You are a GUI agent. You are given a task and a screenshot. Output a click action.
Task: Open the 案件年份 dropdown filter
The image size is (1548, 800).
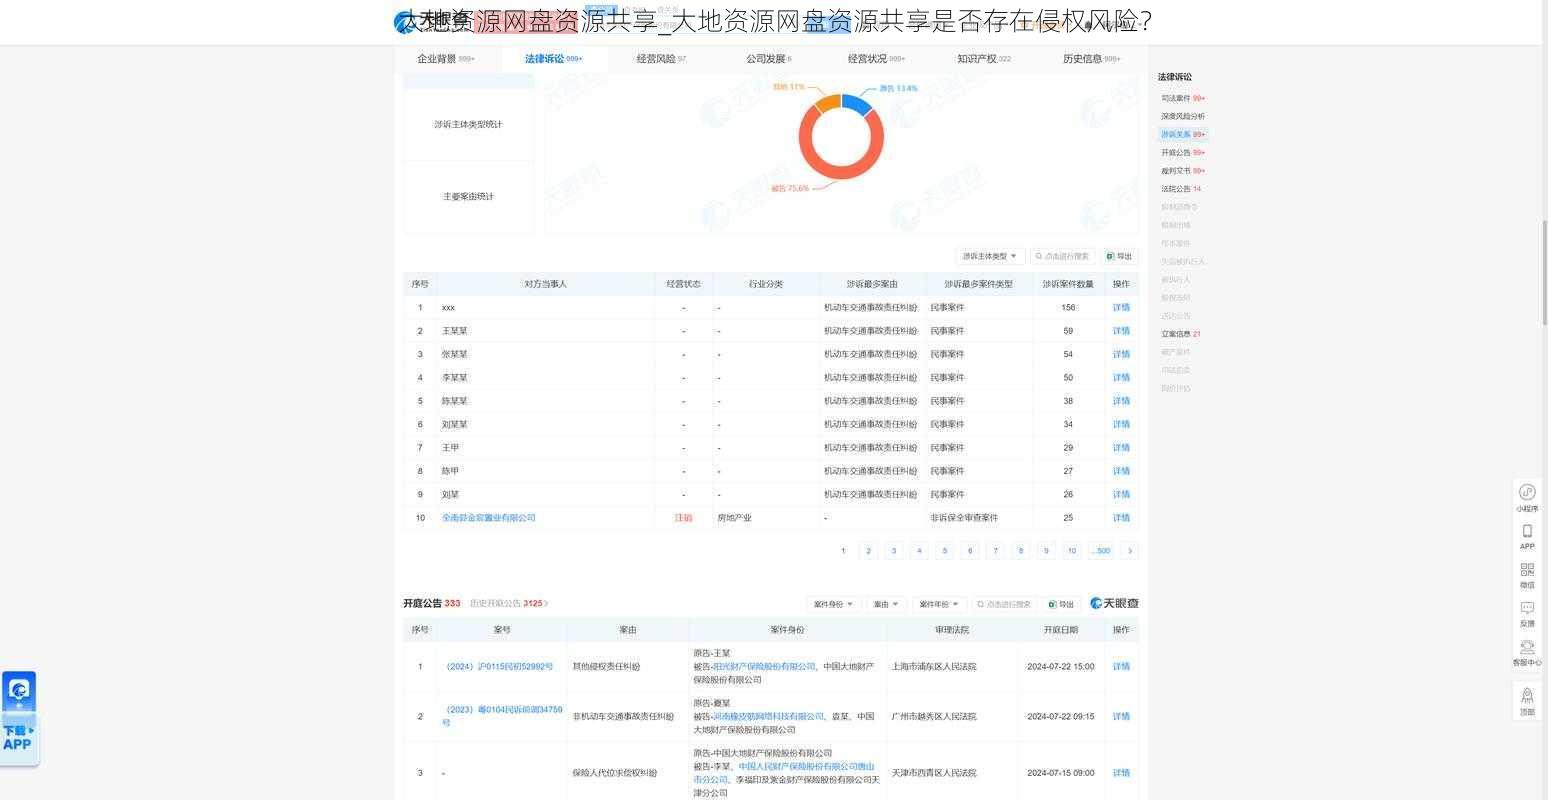939,604
